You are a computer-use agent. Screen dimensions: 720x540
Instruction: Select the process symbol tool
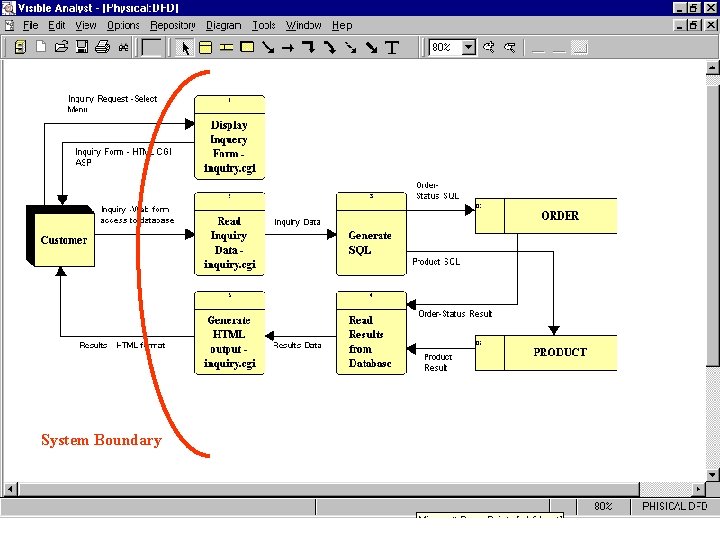tap(205, 48)
